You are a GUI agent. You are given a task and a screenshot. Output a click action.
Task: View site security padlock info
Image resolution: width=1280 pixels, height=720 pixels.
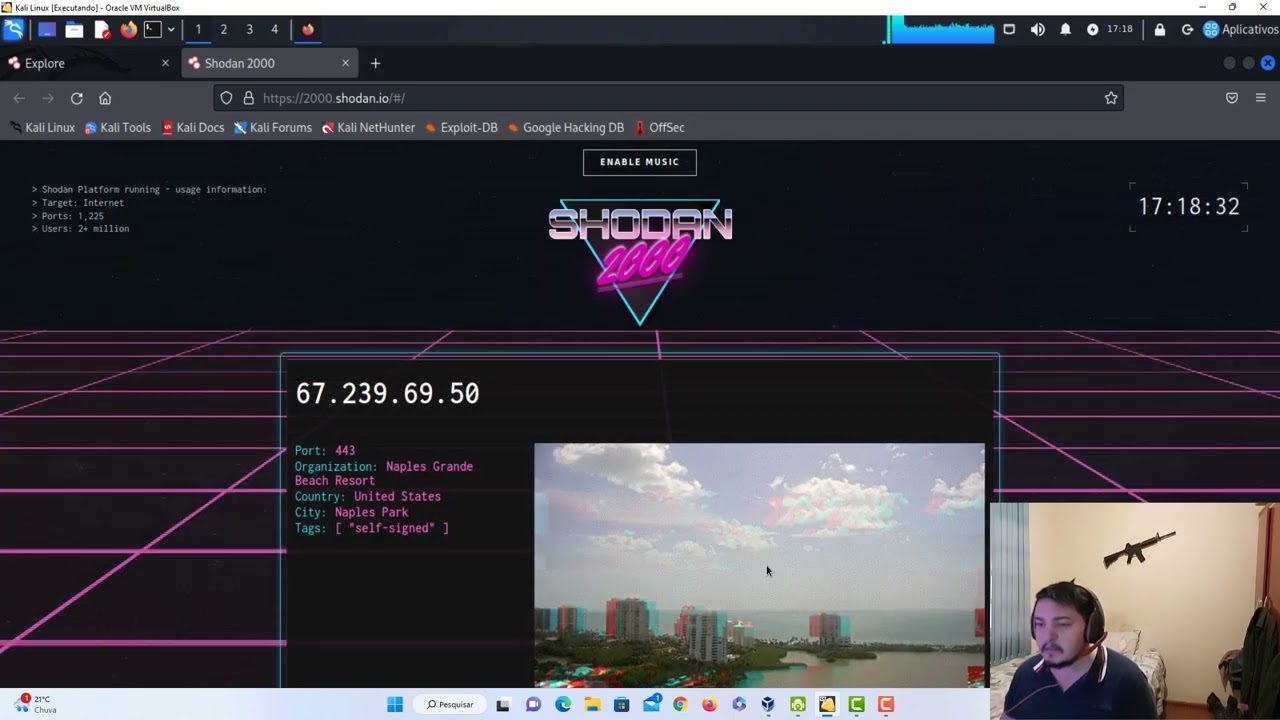coord(248,98)
